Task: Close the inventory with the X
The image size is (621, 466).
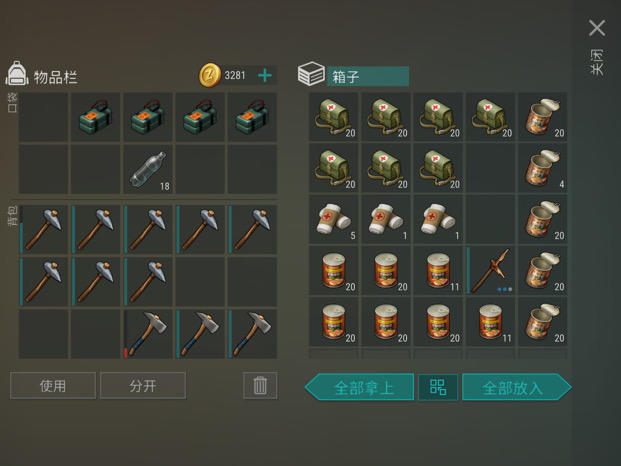Action: coord(597,28)
